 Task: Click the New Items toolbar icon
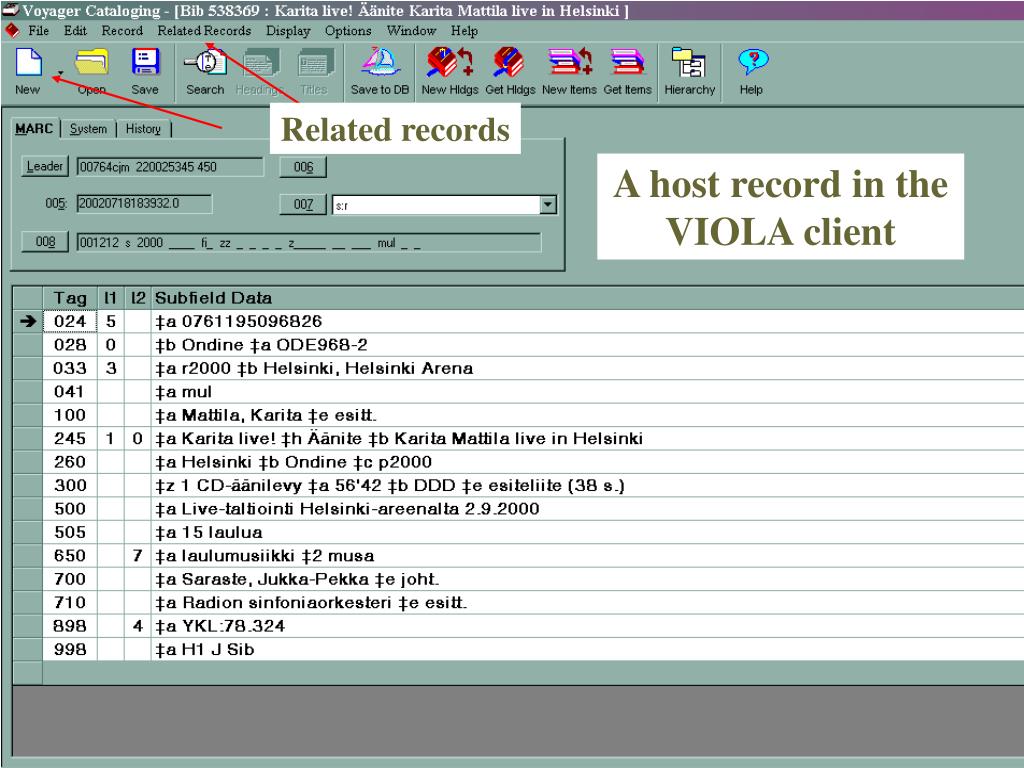click(569, 71)
